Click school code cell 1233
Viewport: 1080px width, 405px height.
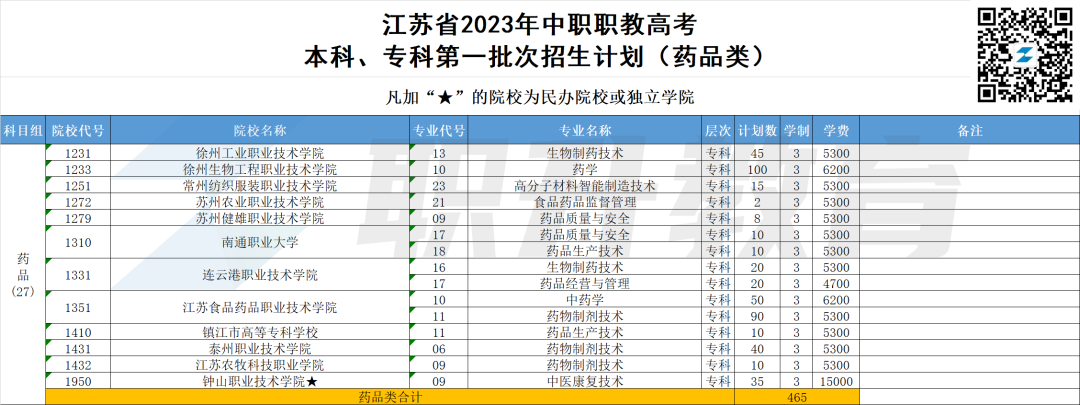78,169
